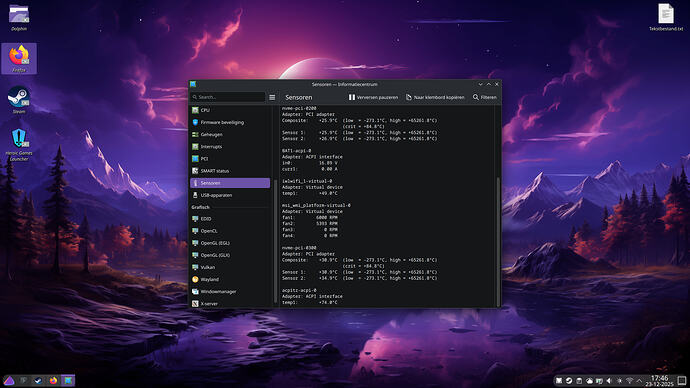Open the OpenCL icon entry
Screen dimensions: 690x388
click(x=195, y=231)
